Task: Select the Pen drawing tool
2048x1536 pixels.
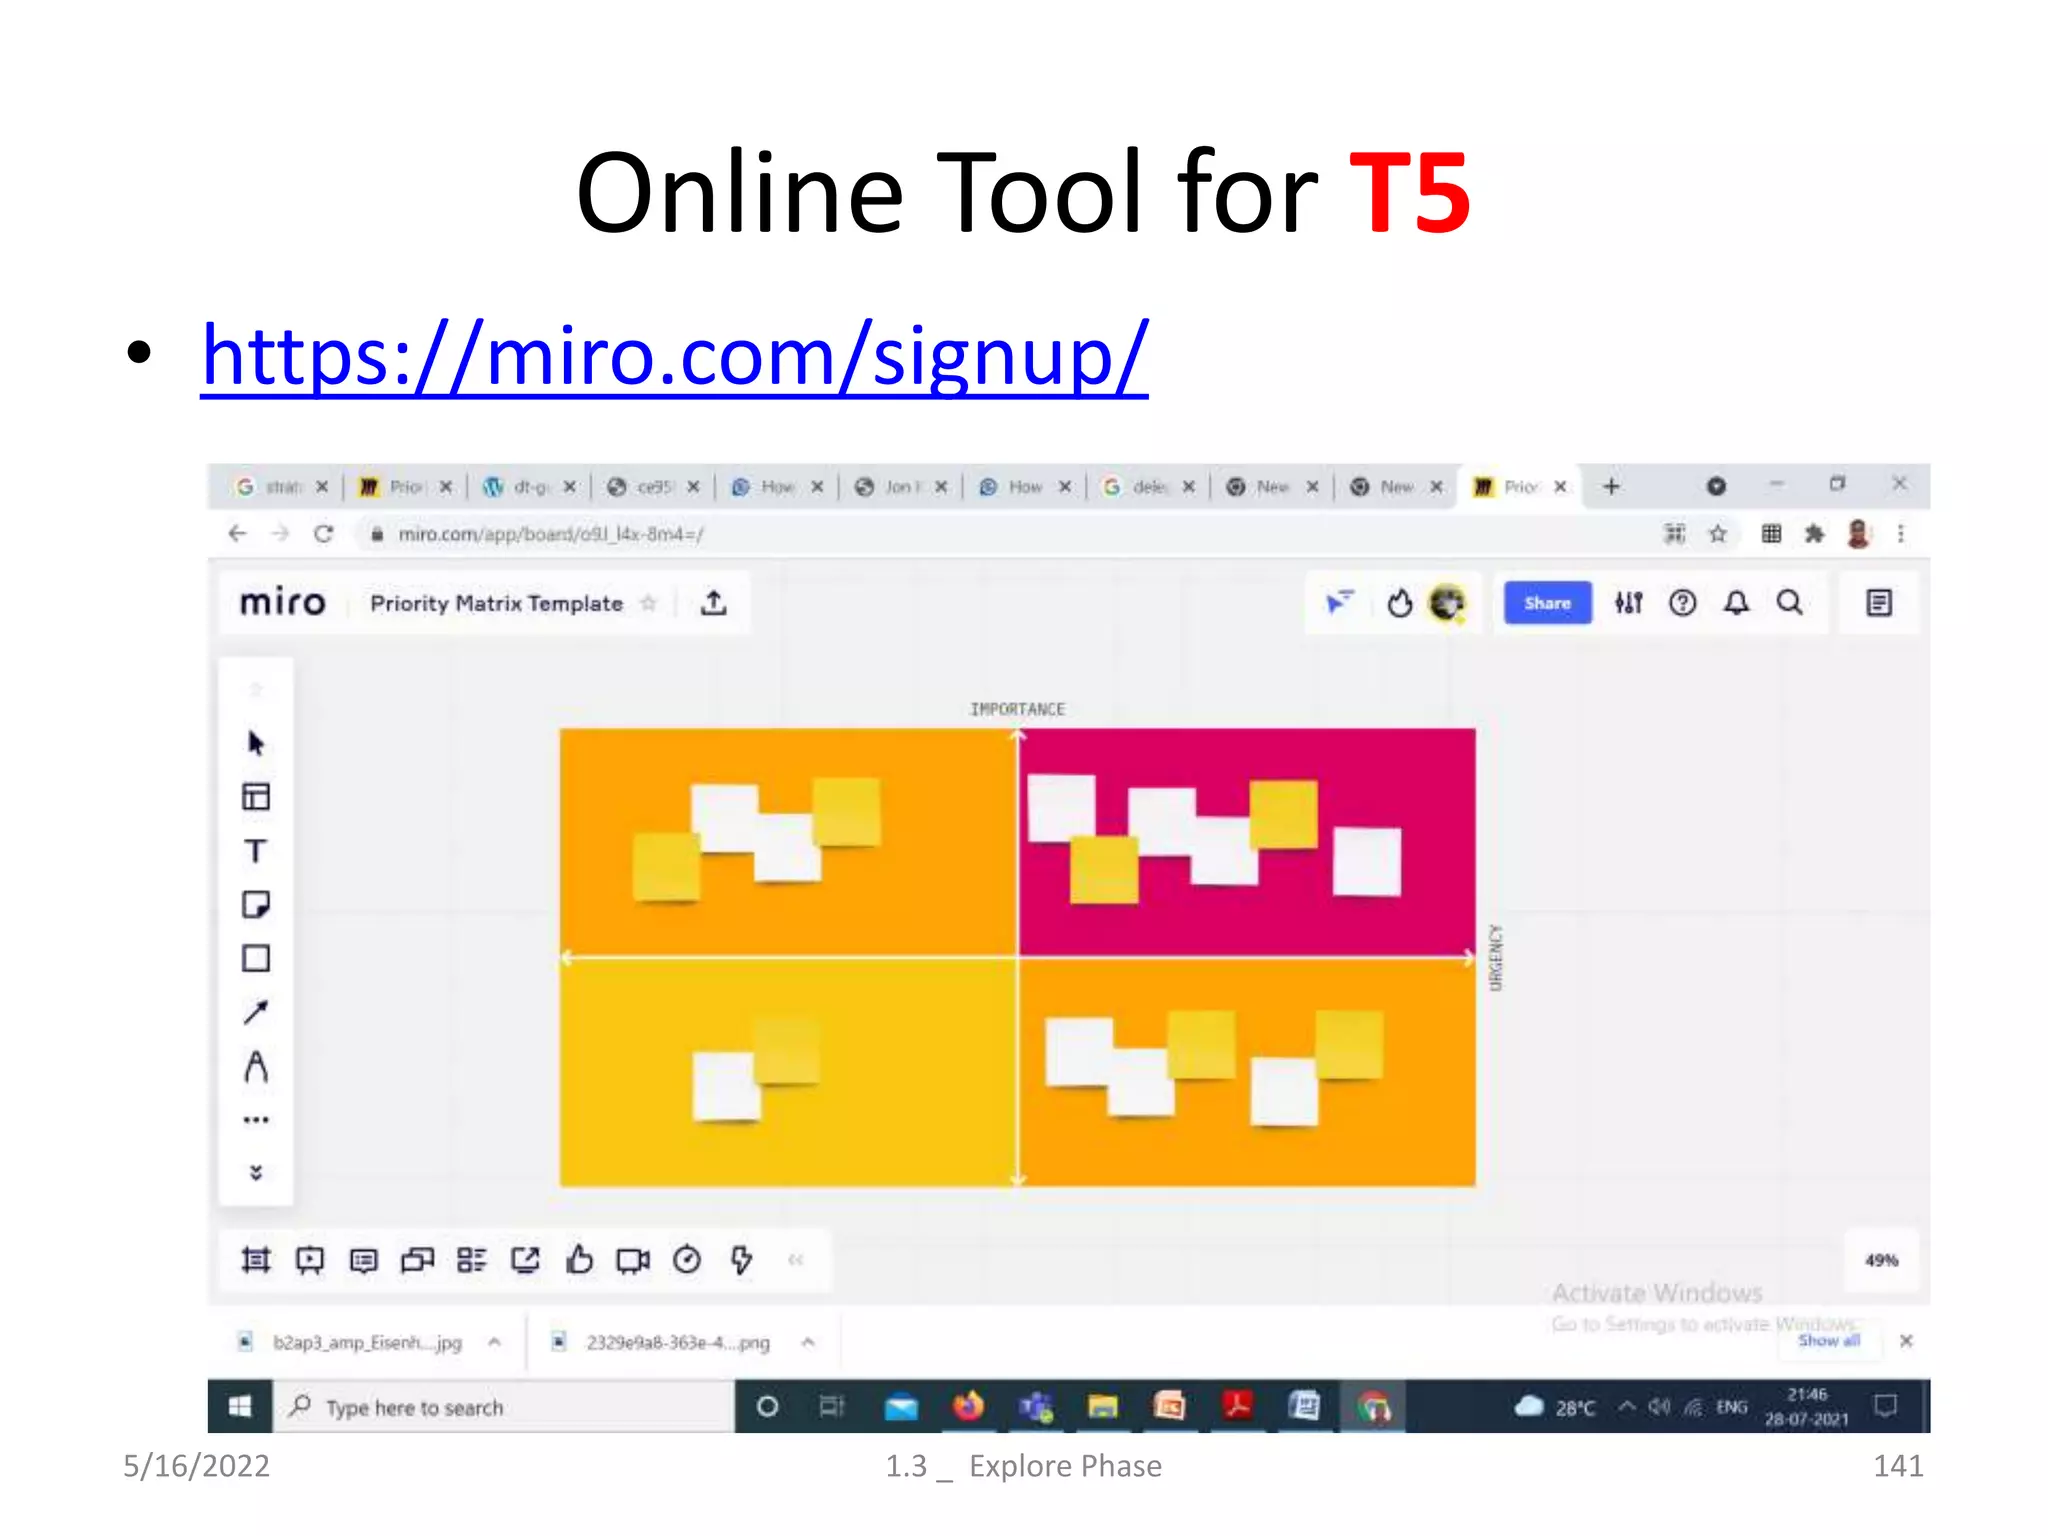Action: [256, 1067]
